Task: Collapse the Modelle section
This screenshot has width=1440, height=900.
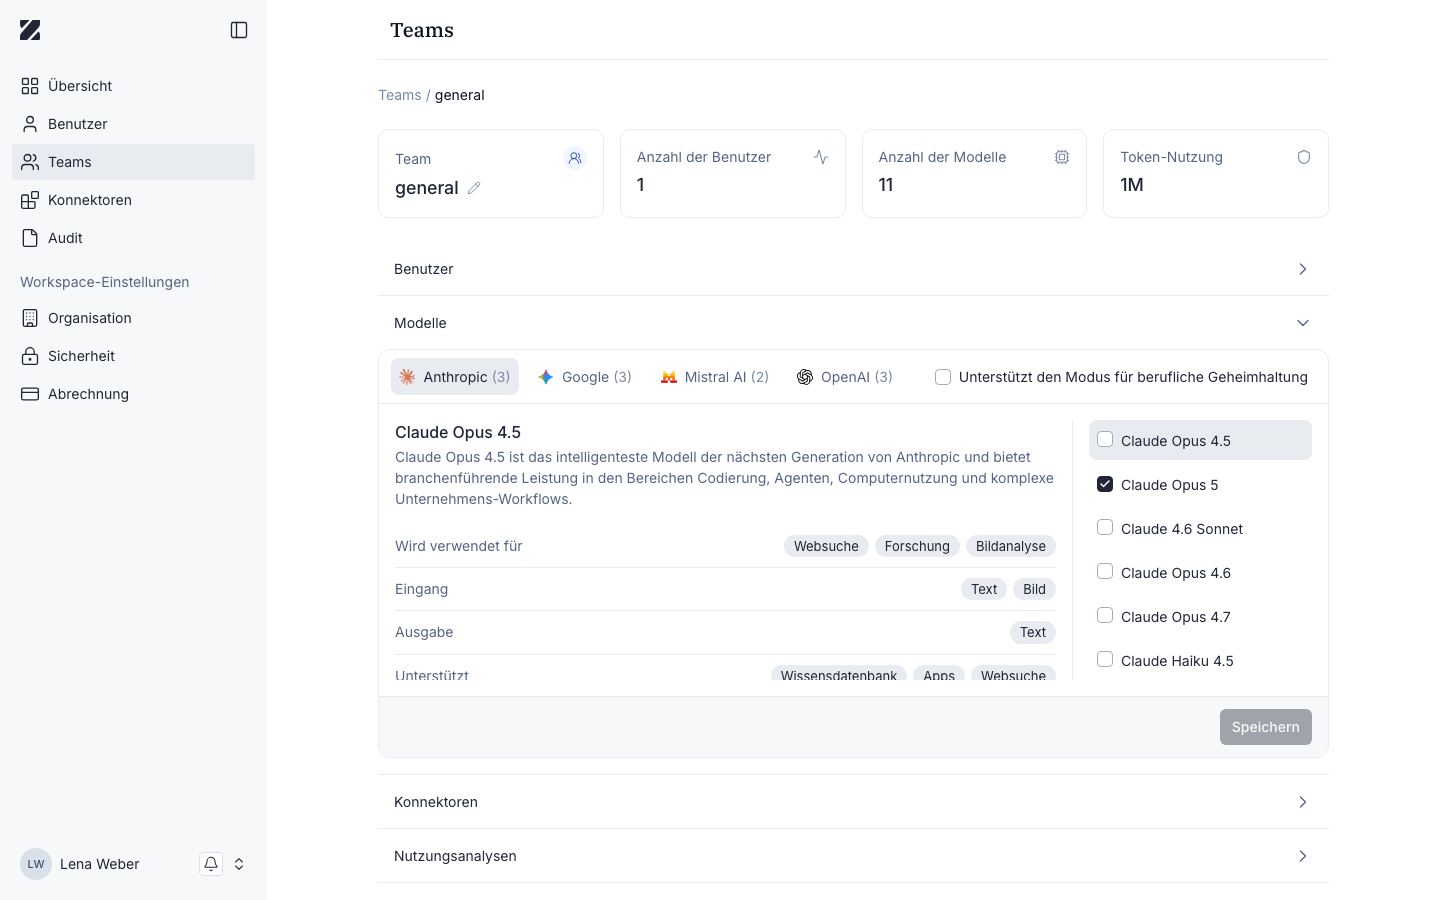Action: point(853,323)
